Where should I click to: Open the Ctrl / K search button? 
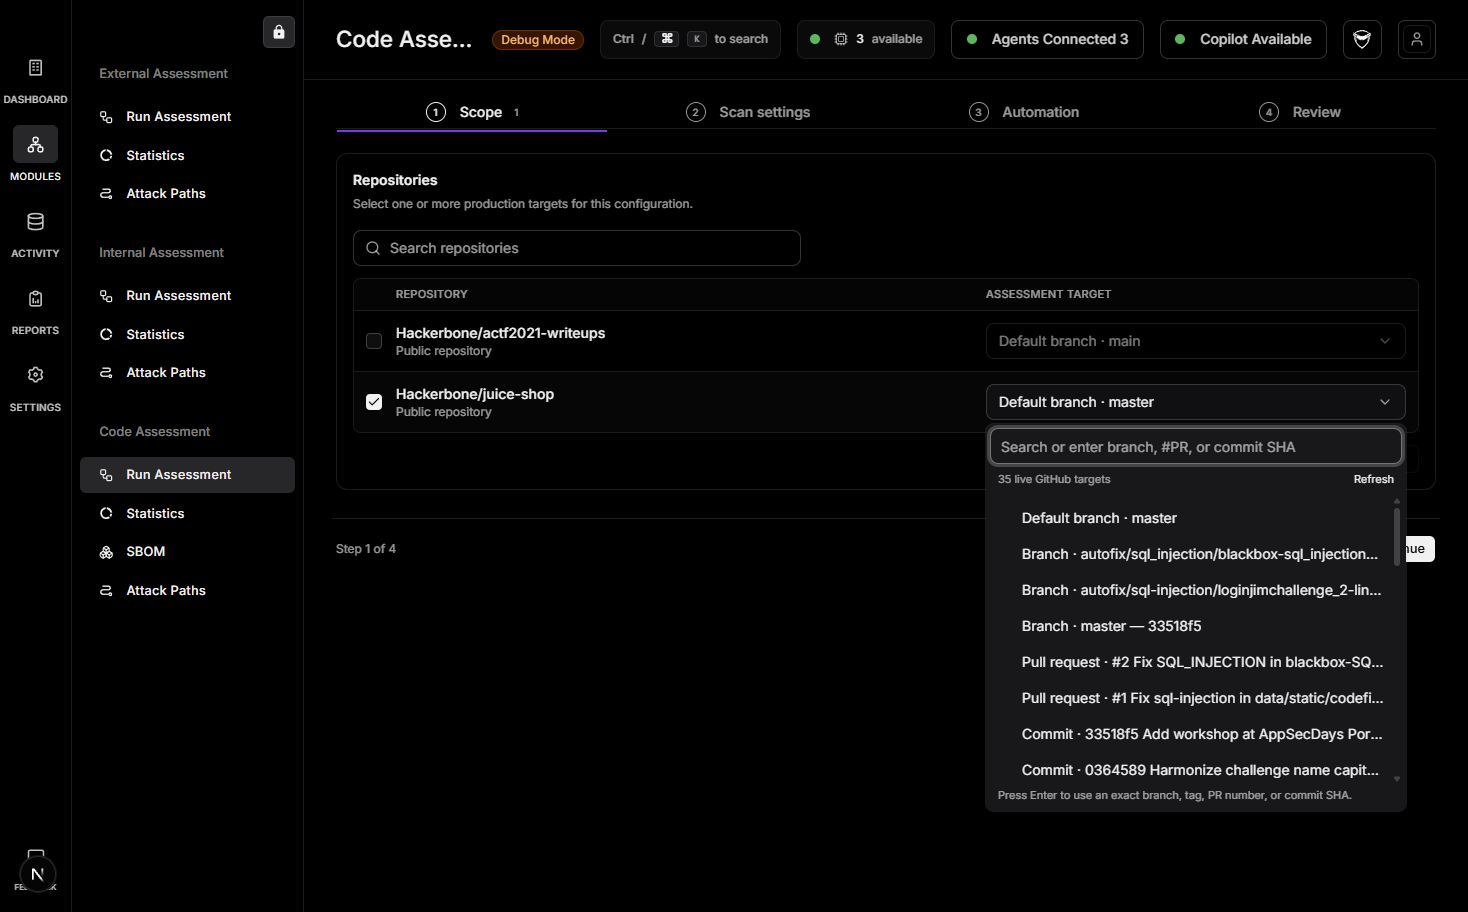tap(690, 39)
